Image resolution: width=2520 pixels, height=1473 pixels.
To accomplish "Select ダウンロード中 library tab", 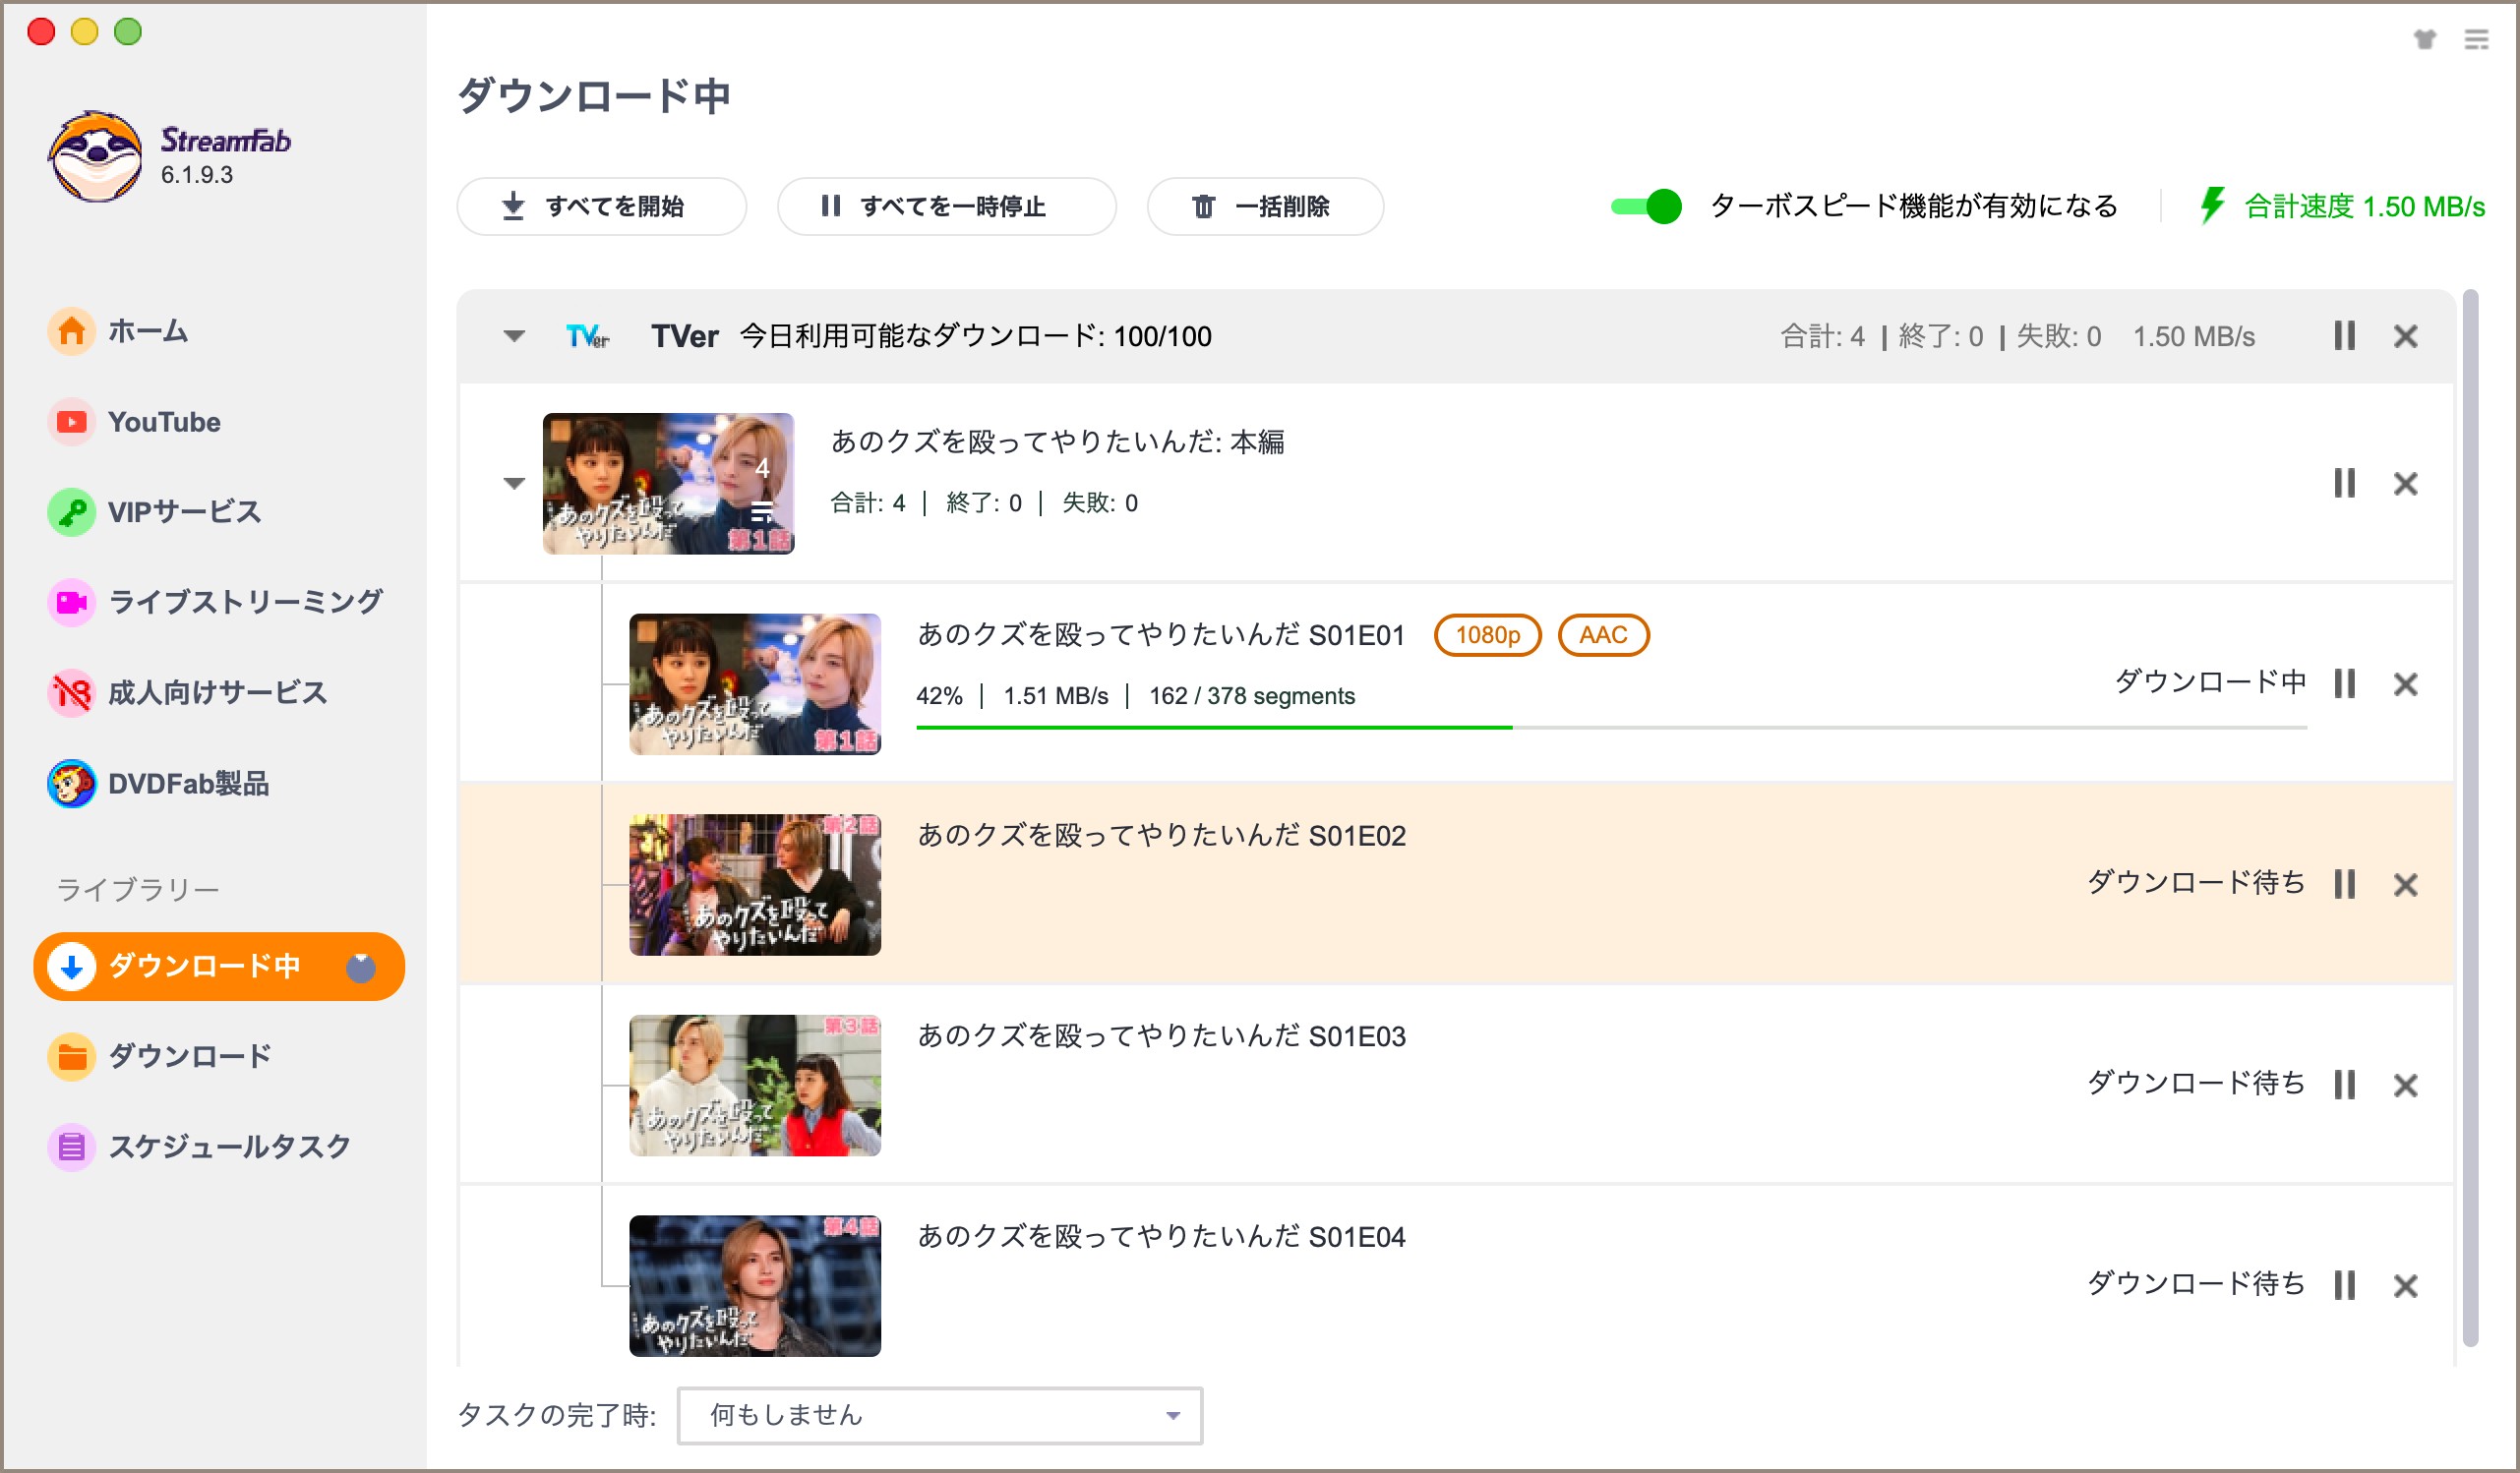I will coord(219,966).
